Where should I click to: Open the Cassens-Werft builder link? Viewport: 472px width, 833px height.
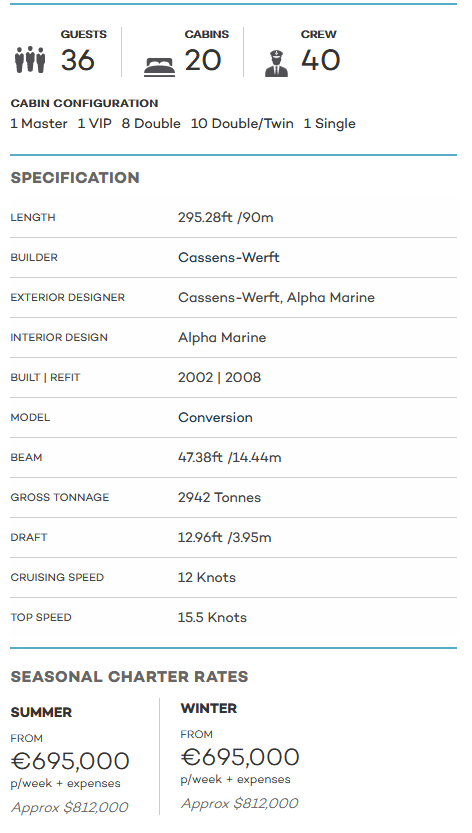click(x=229, y=257)
